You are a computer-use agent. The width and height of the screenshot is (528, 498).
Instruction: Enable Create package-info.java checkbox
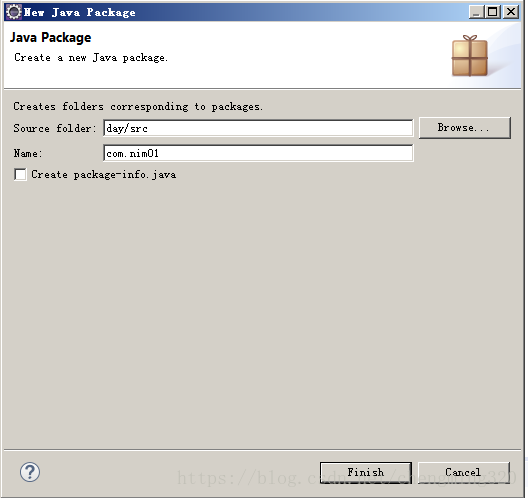coord(20,174)
